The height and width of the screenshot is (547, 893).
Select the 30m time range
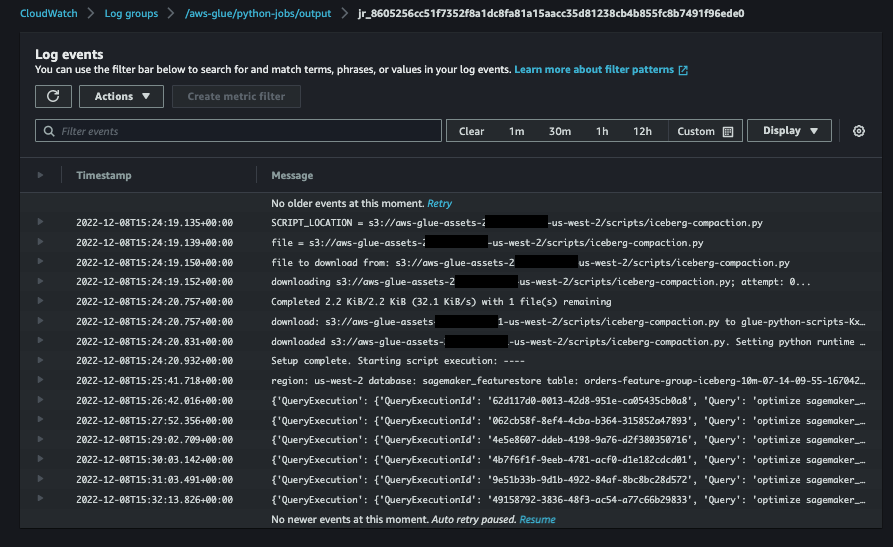(x=559, y=131)
